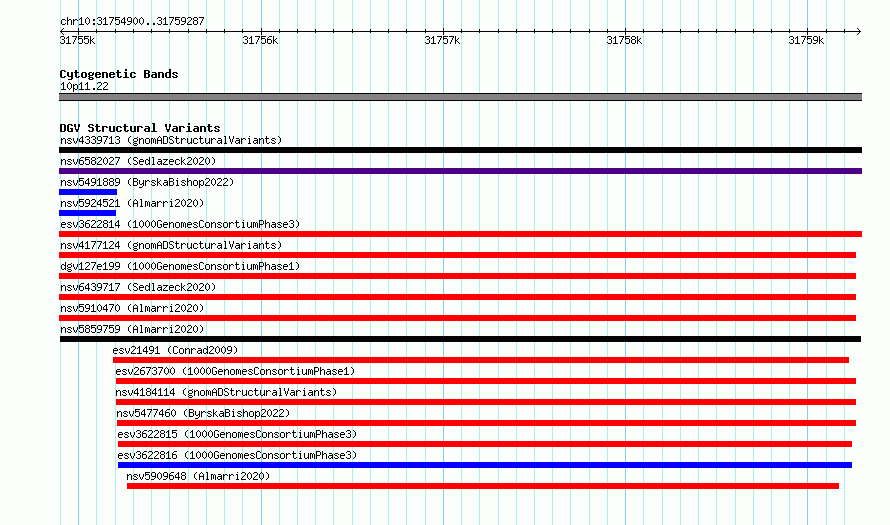Viewport: 890px width, 525px height.
Task: Select the red esv21491 variant bar
Action: (x=481, y=360)
